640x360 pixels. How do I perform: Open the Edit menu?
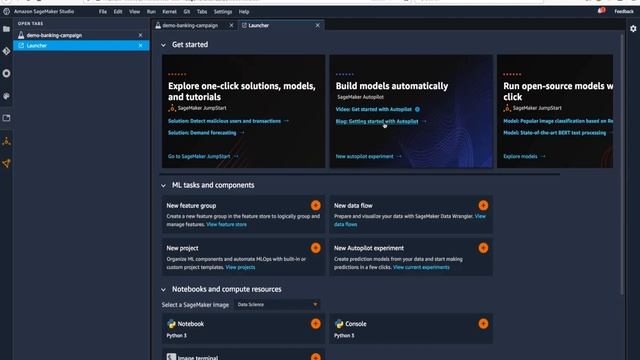(x=118, y=12)
